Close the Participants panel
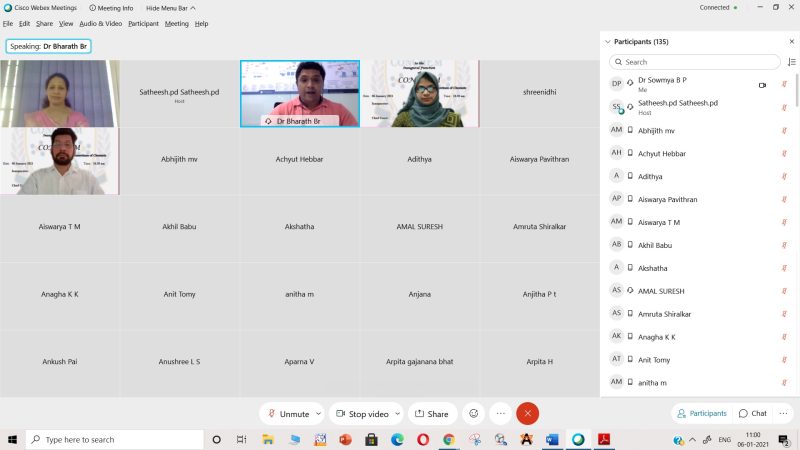This screenshot has height=450, width=800. 790,42
